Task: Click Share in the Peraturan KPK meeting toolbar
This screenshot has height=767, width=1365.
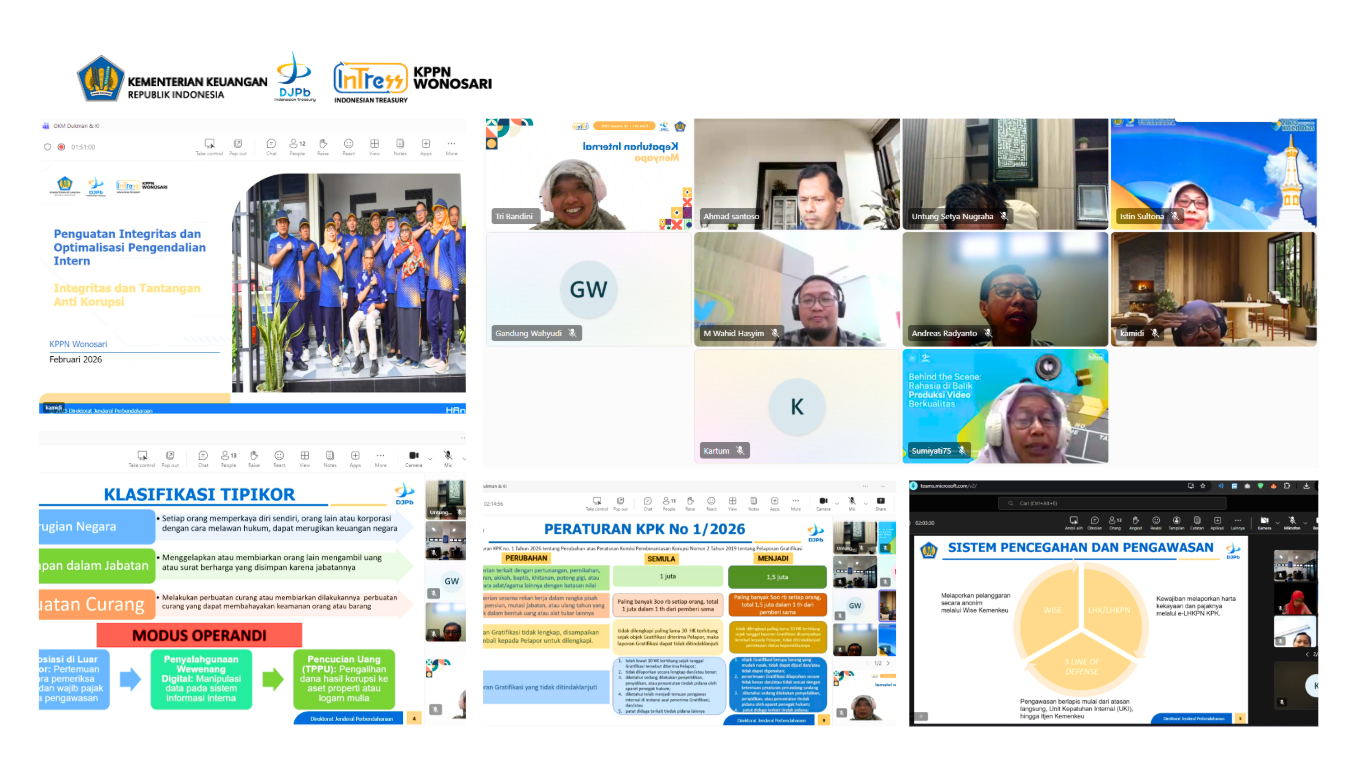Action: point(880,501)
